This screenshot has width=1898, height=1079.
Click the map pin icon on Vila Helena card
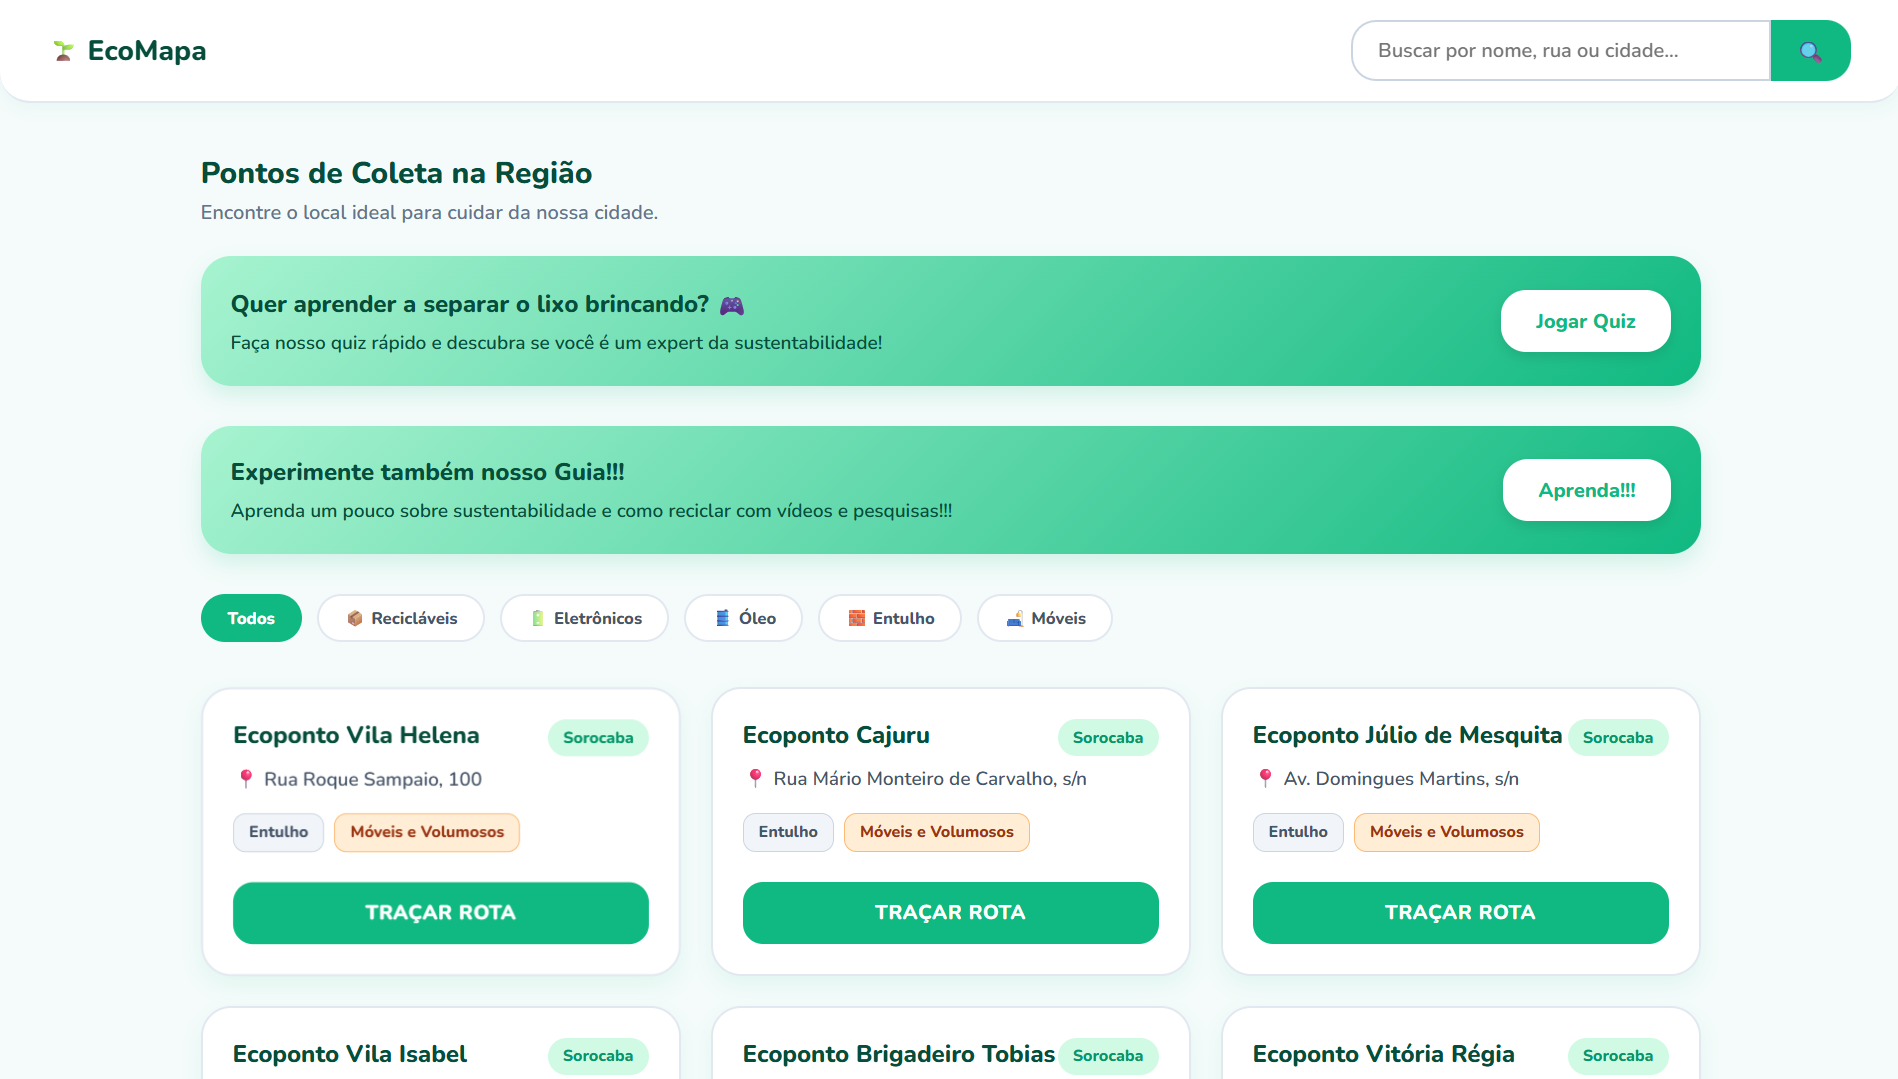pyautogui.click(x=246, y=778)
